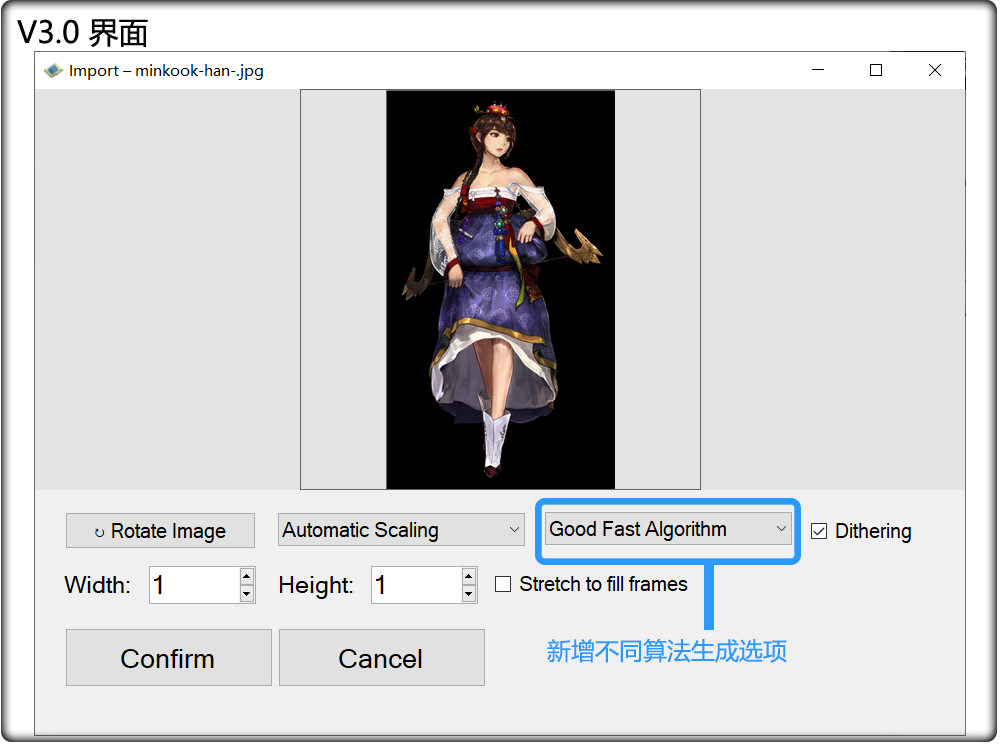Focus the Width input field
Viewport: 1000px width, 744px height.
click(x=194, y=586)
